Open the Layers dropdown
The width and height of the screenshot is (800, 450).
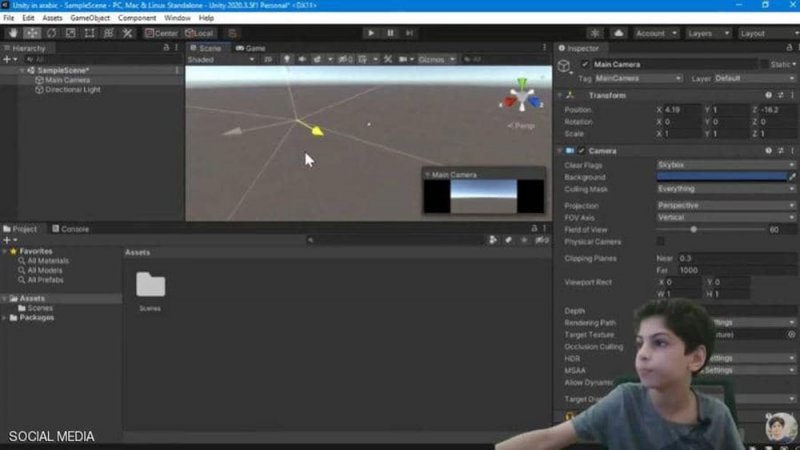tap(709, 33)
